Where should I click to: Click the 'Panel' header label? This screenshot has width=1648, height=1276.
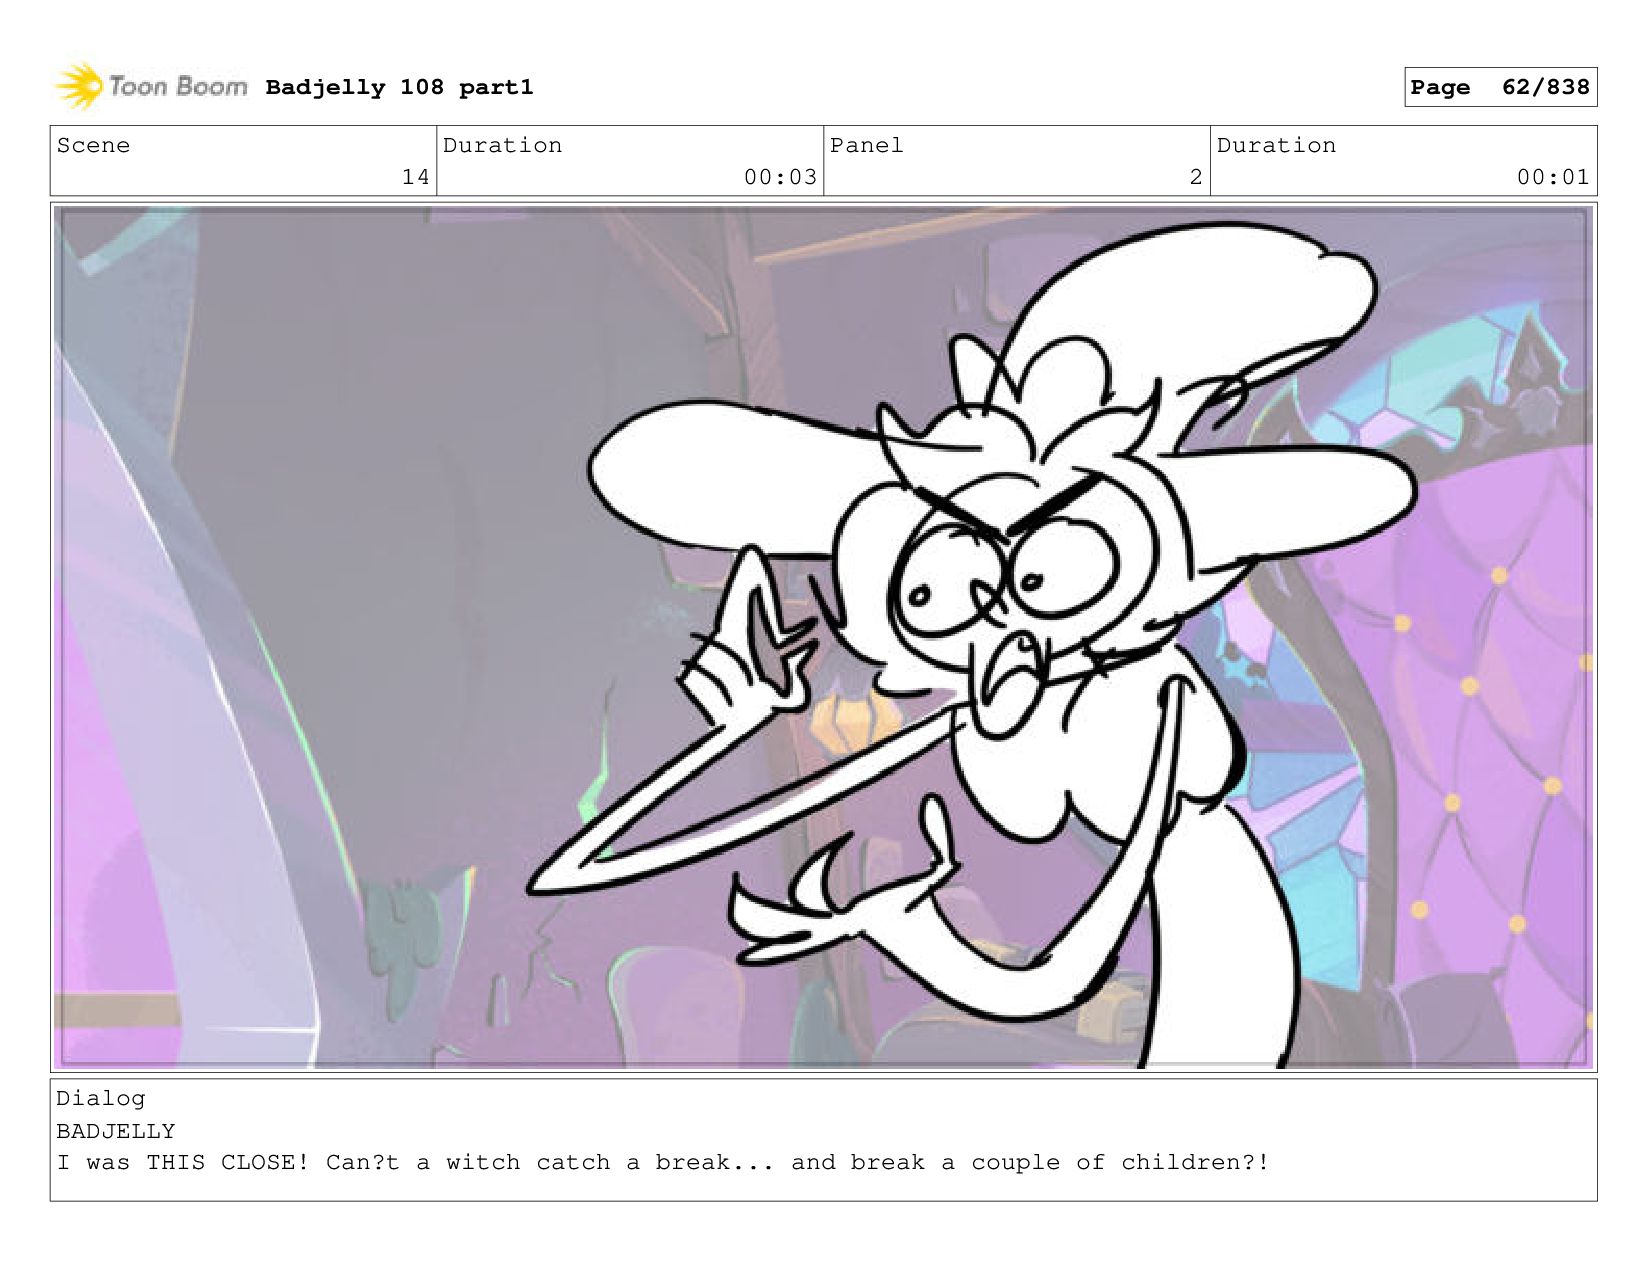coord(866,145)
